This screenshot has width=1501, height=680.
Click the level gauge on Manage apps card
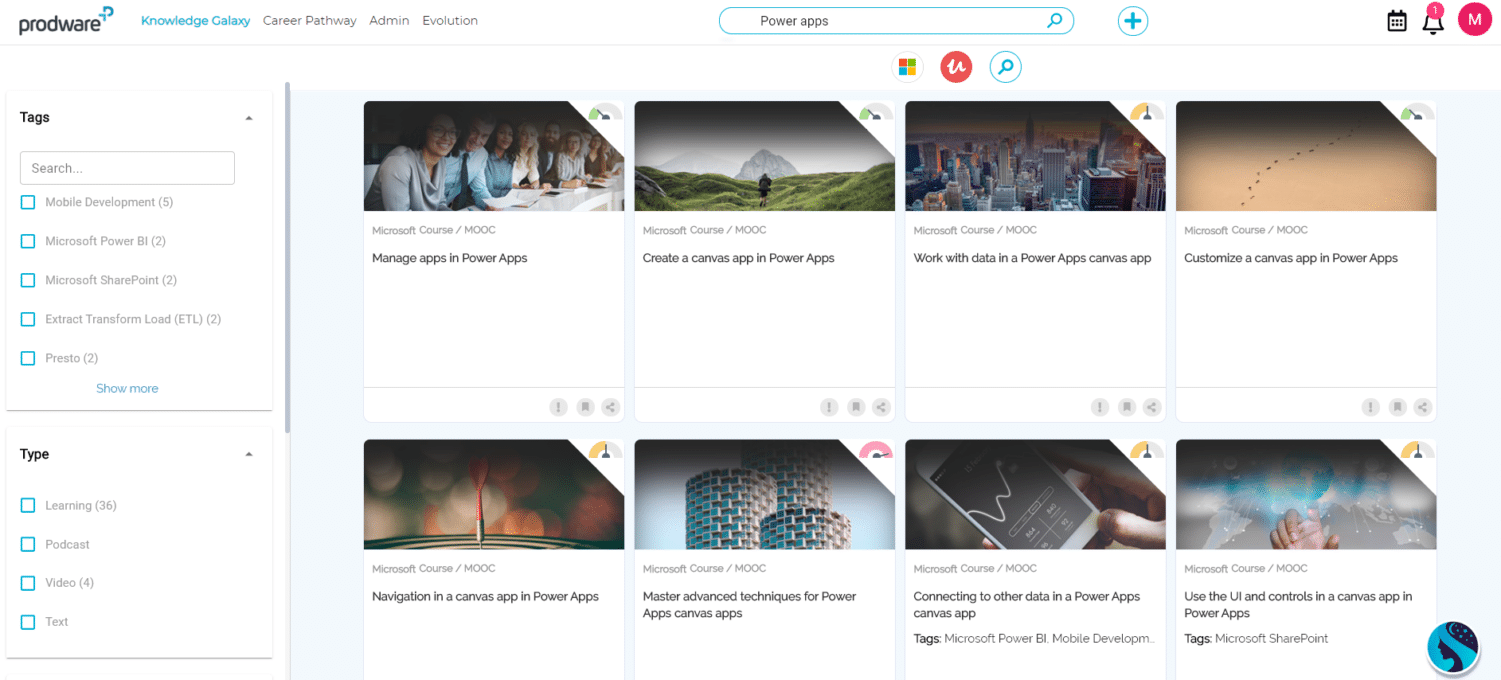pyautogui.click(x=605, y=112)
